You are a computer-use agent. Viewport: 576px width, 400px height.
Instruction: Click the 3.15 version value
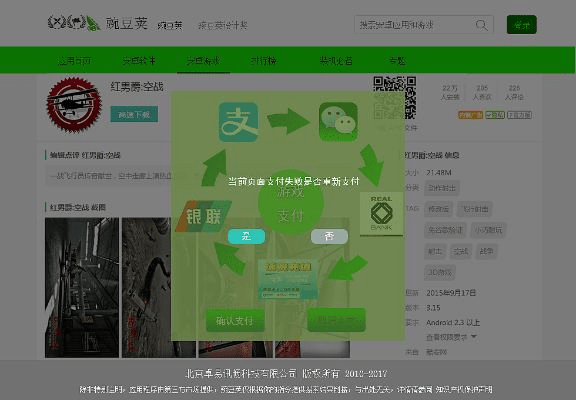click(x=433, y=308)
